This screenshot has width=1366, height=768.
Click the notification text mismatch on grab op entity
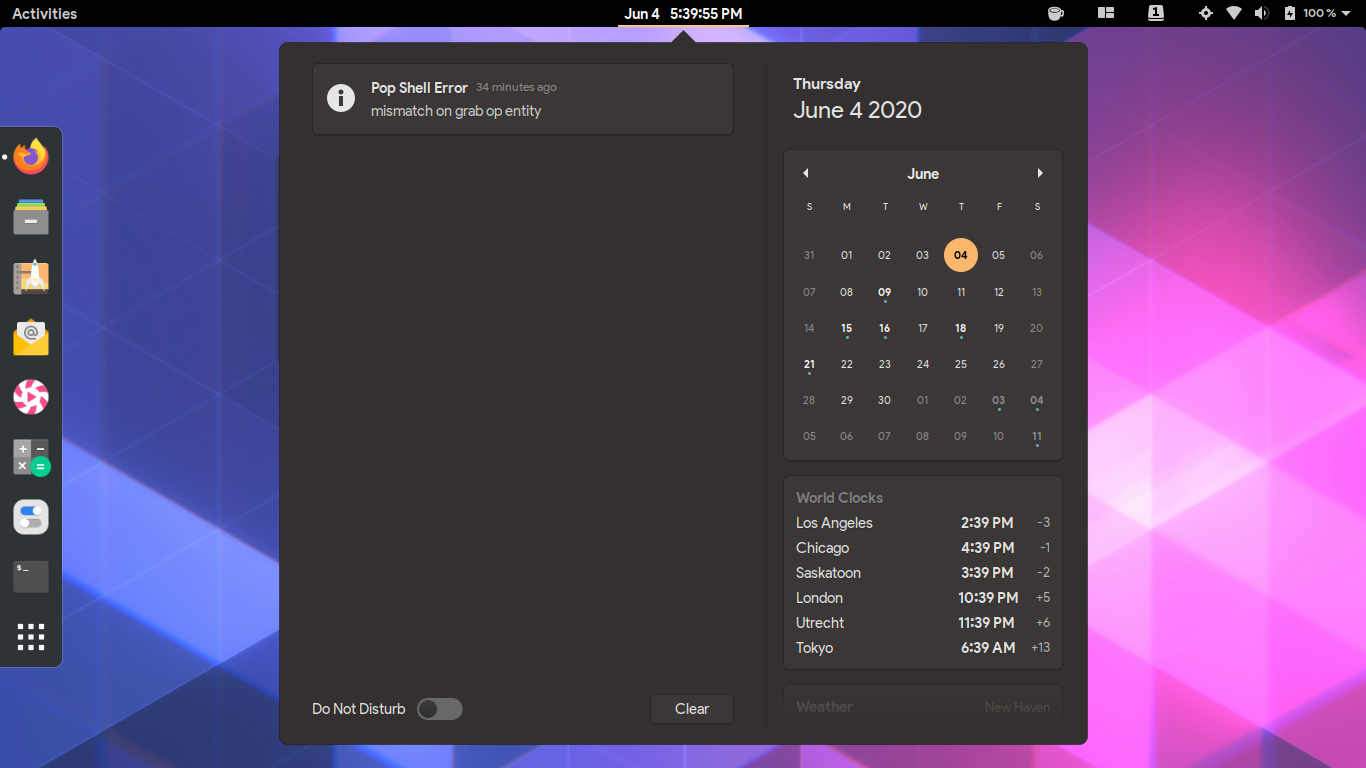tap(456, 111)
